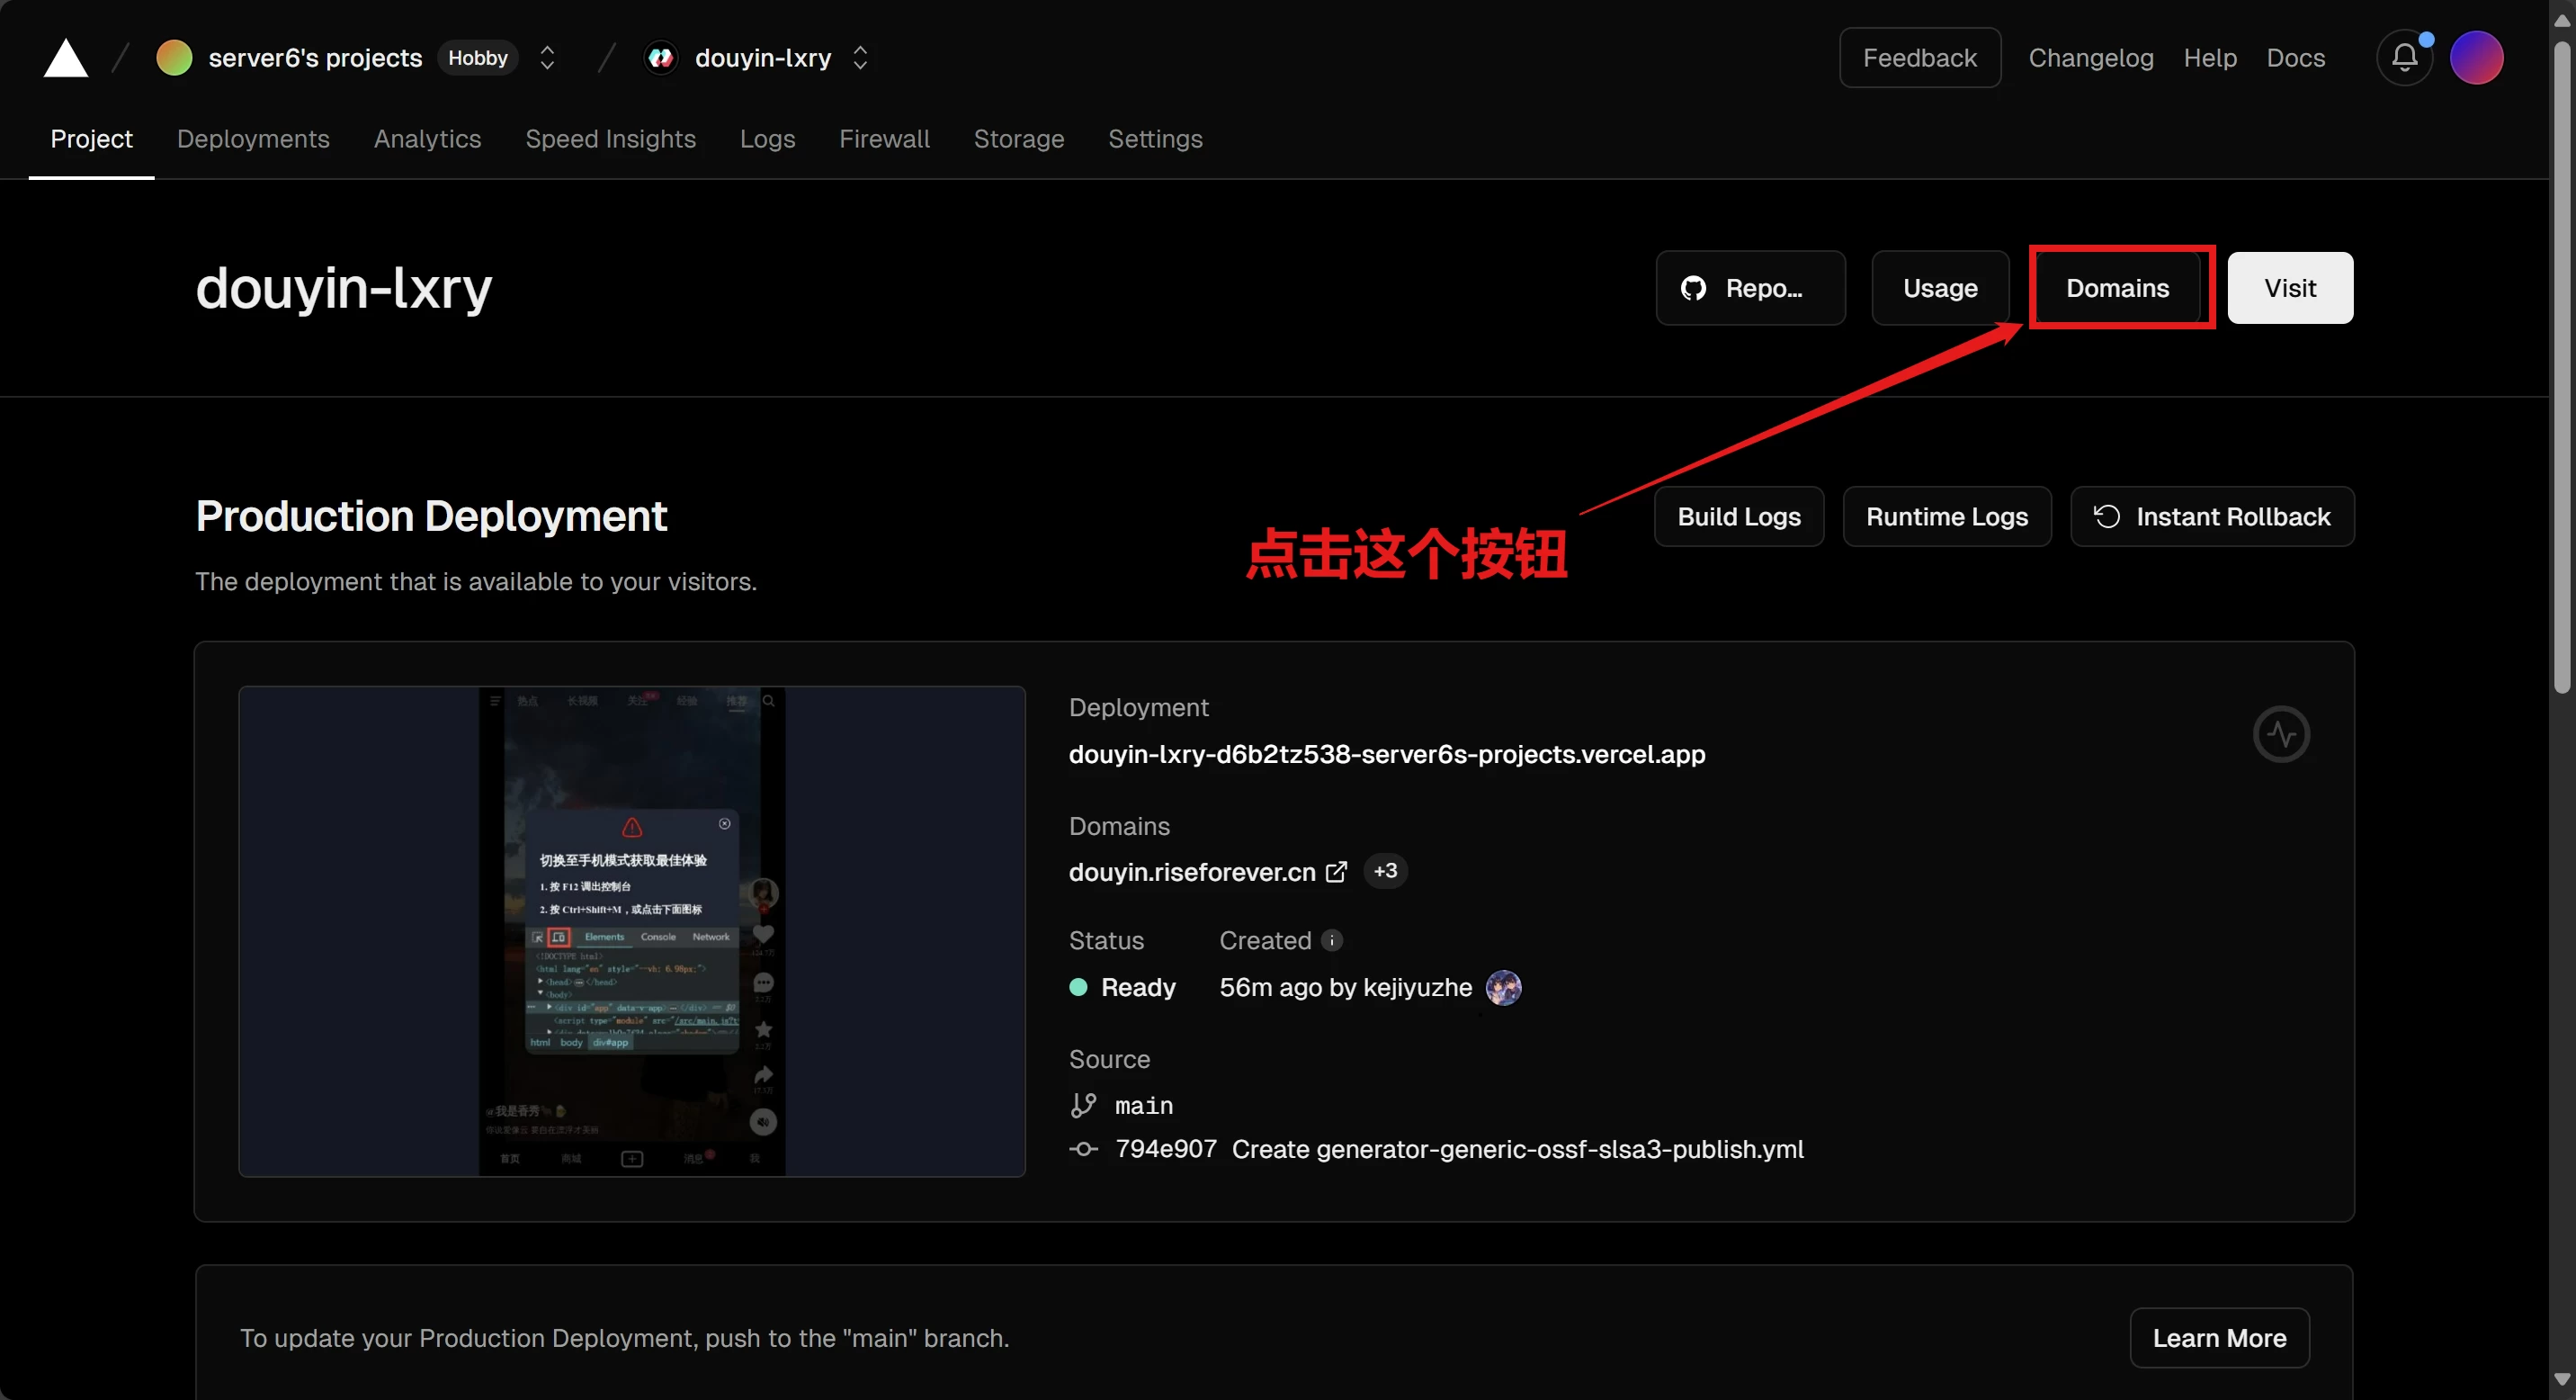The width and height of the screenshot is (2576, 1400).
Task: Switch to the Deployments tab
Action: point(253,139)
